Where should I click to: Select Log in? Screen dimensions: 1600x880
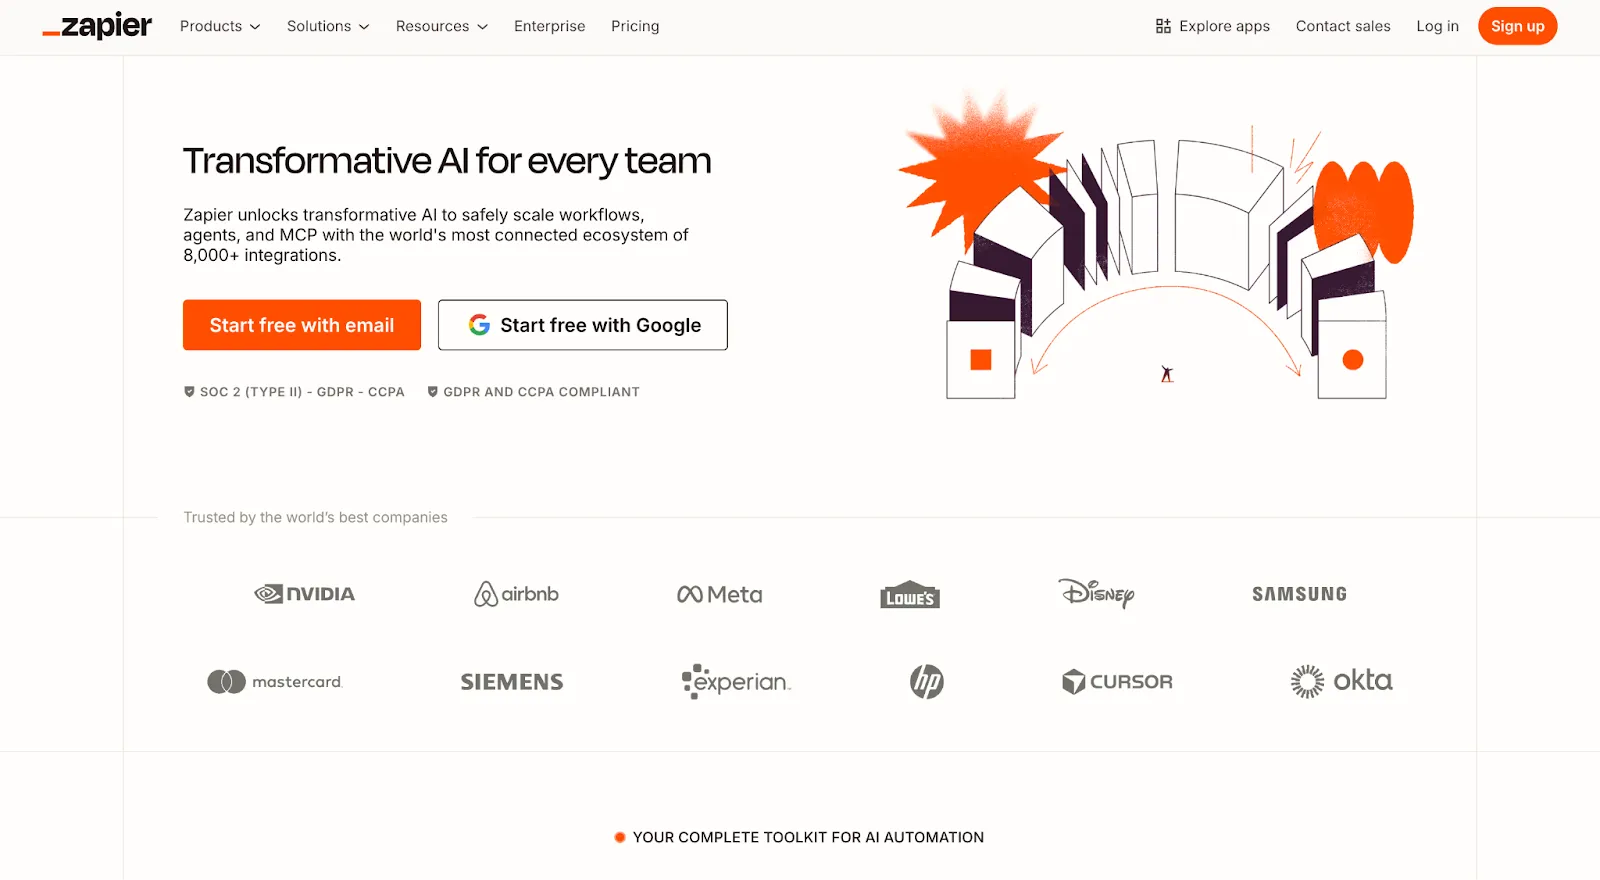click(x=1437, y=26)
